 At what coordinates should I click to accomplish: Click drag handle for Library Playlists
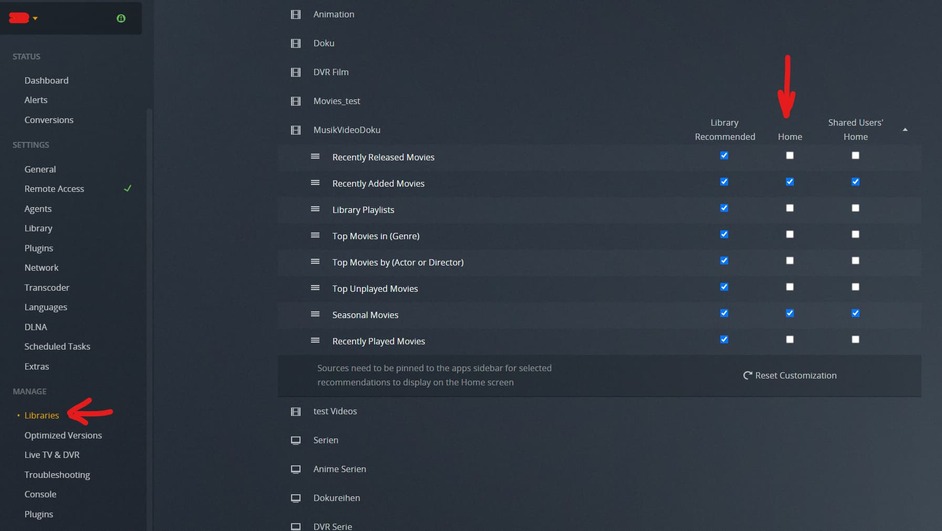315,209
